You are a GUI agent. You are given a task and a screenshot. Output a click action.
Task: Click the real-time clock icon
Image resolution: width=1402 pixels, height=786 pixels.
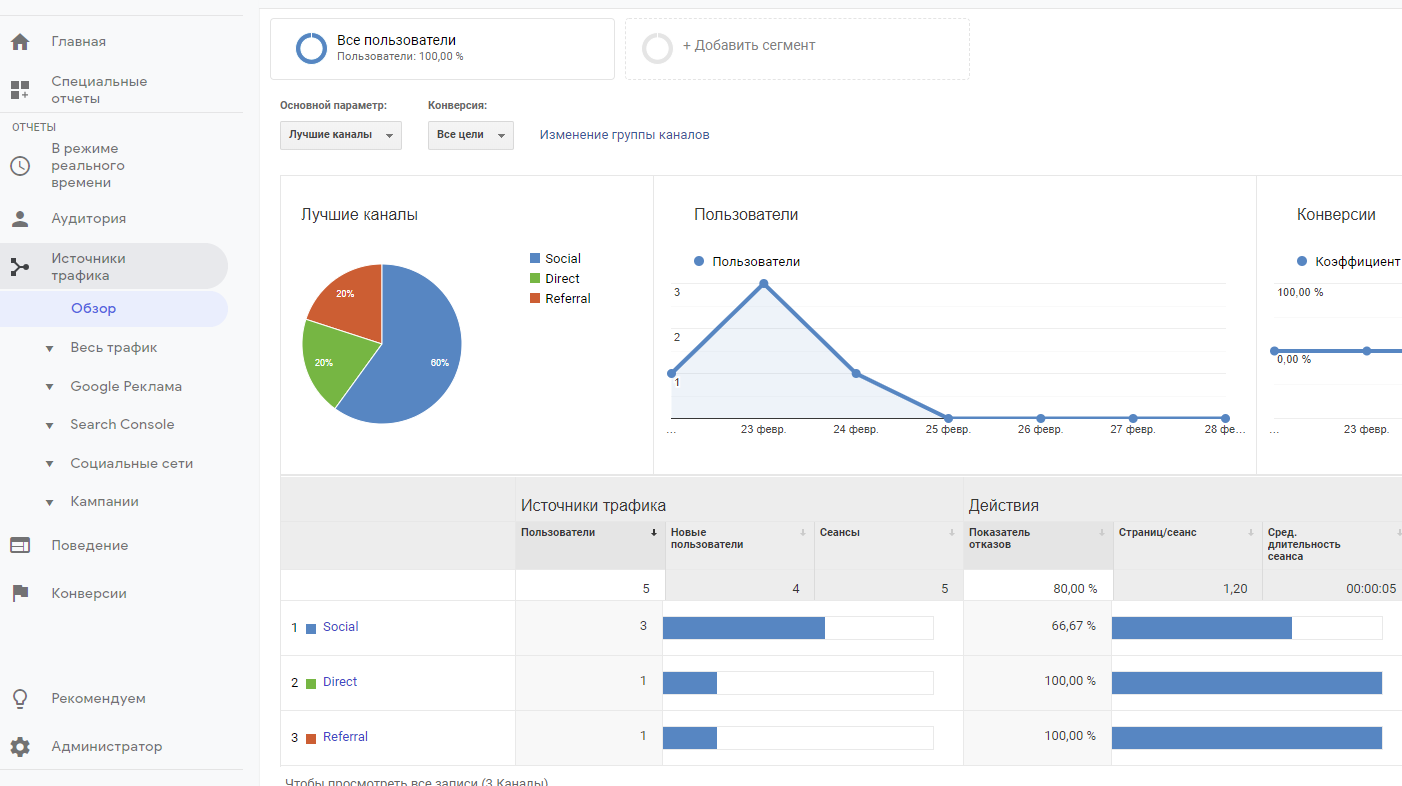pyautogui.click(x=20, y=166)
